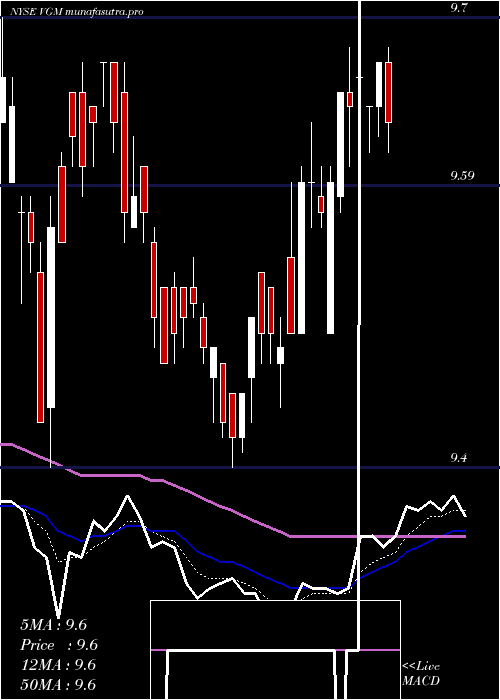Screen dimensions: 500x700
Task: Click the 50MA : 9.6 reading
Action: click(x=58, y=685)
